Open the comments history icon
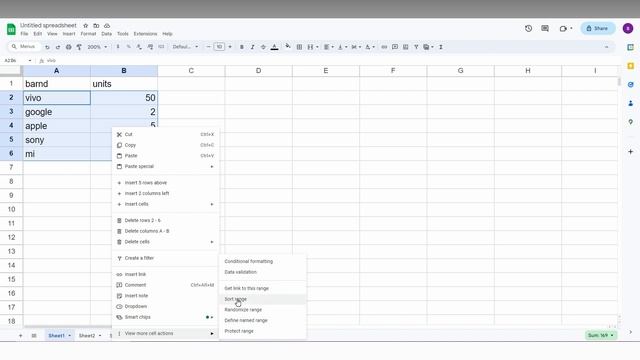 [545, 28]
